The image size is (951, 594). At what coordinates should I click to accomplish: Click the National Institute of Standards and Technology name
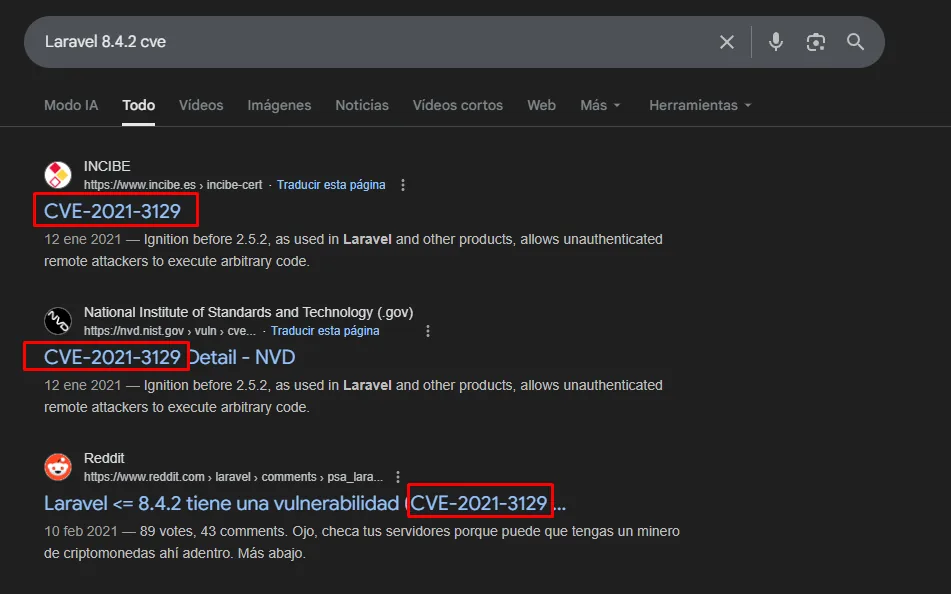(x=249, y=312)
